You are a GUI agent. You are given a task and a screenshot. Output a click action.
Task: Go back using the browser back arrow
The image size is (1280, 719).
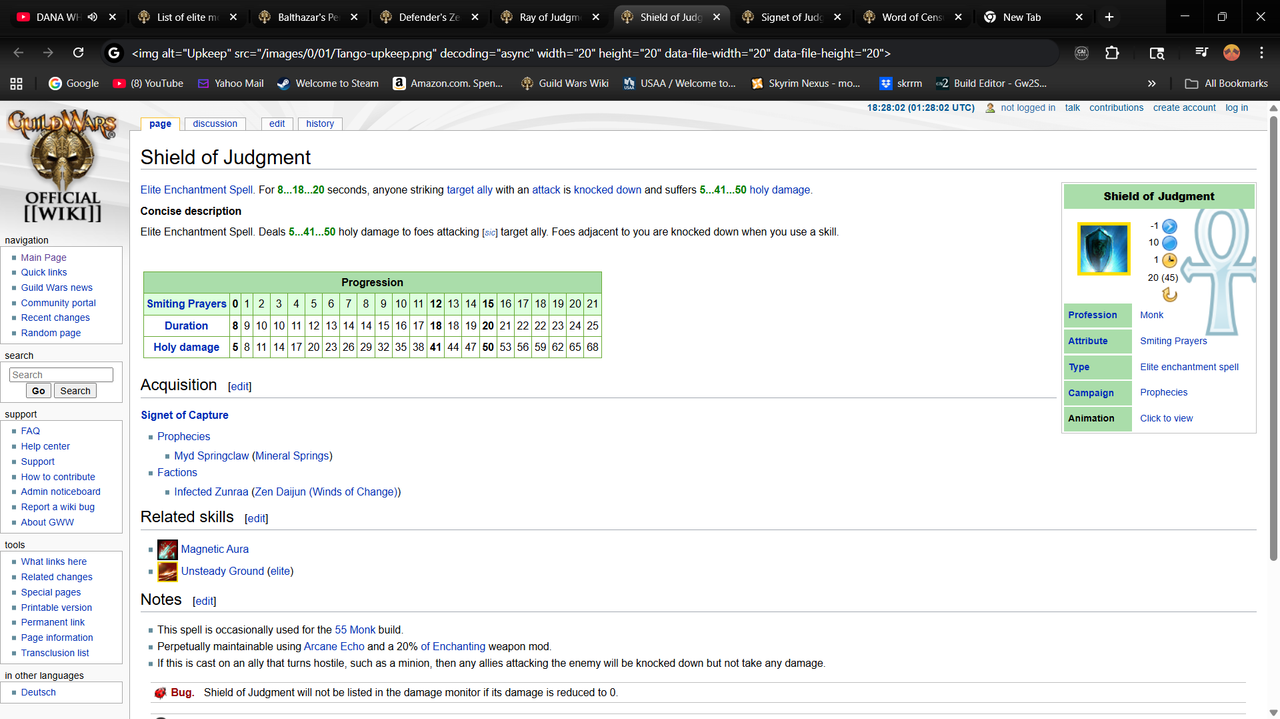tap(19, 53)
